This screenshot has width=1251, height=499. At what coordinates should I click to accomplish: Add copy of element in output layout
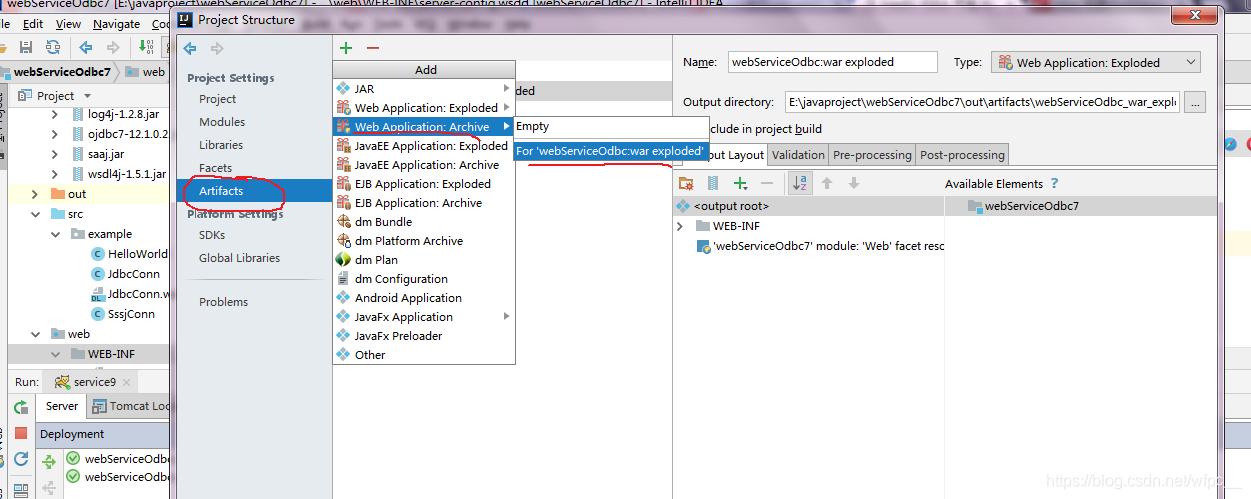tap(741, 184)
